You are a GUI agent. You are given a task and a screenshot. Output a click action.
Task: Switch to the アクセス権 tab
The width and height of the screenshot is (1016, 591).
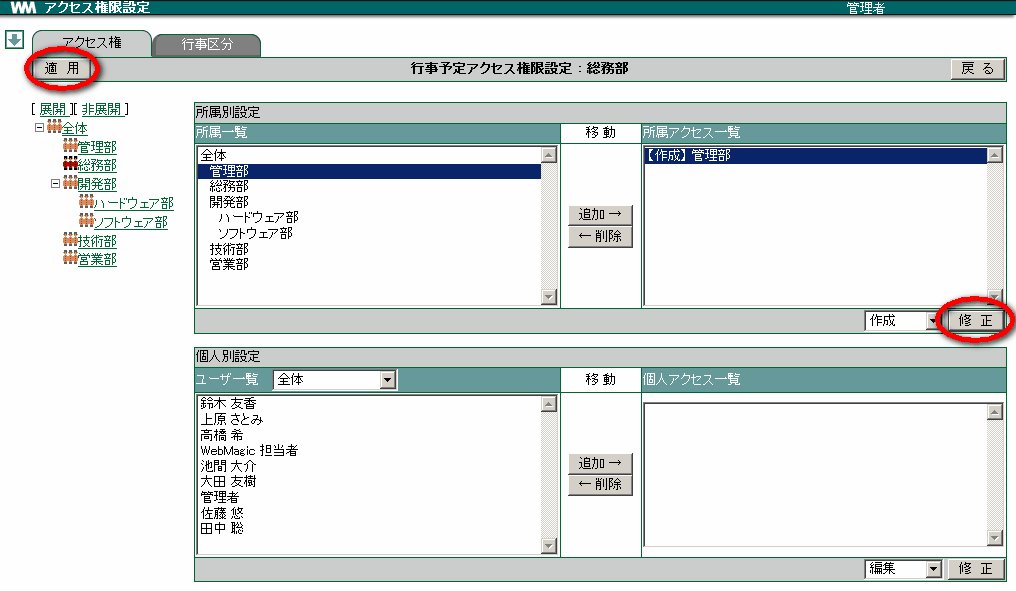(92, 43)
